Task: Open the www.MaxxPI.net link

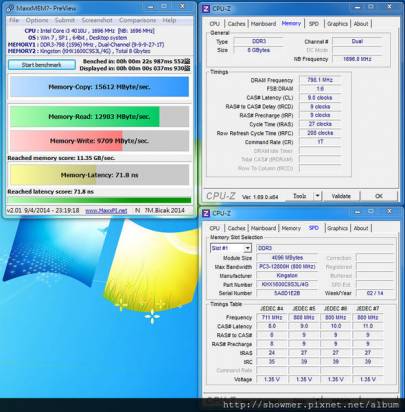Action: [x=106, y=211]
